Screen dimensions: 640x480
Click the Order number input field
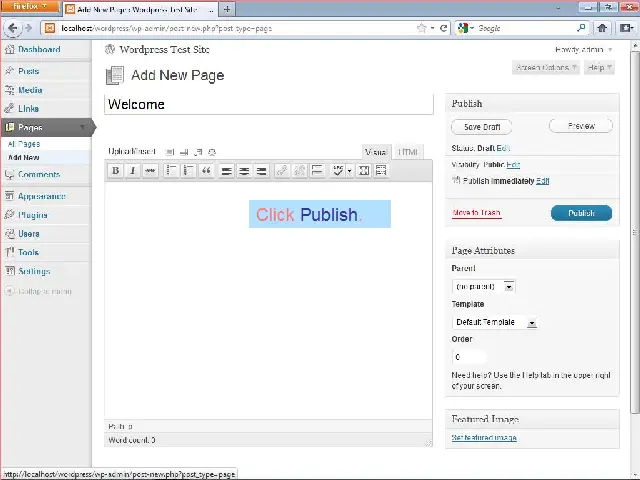469,357
